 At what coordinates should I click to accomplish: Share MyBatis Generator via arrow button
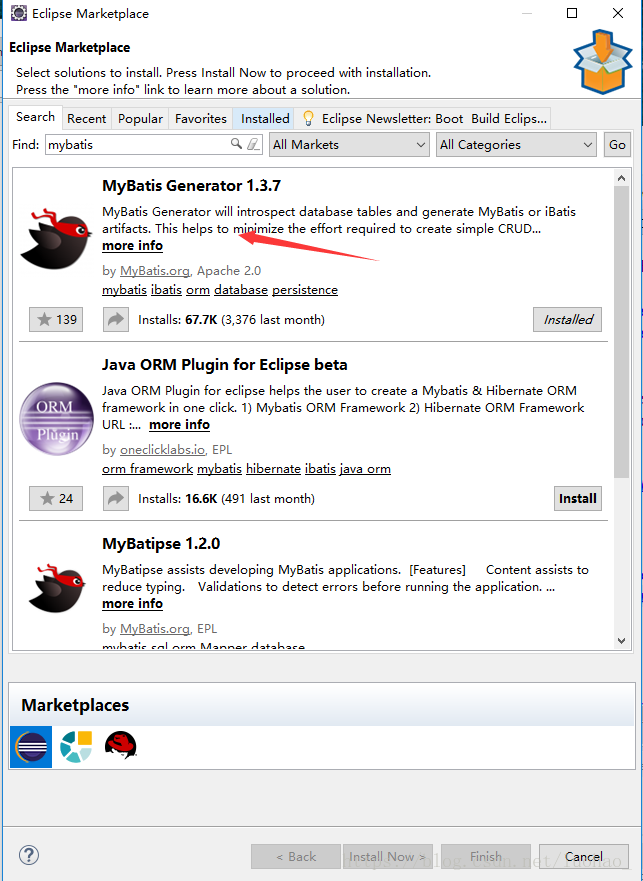[x=116, y=320]
